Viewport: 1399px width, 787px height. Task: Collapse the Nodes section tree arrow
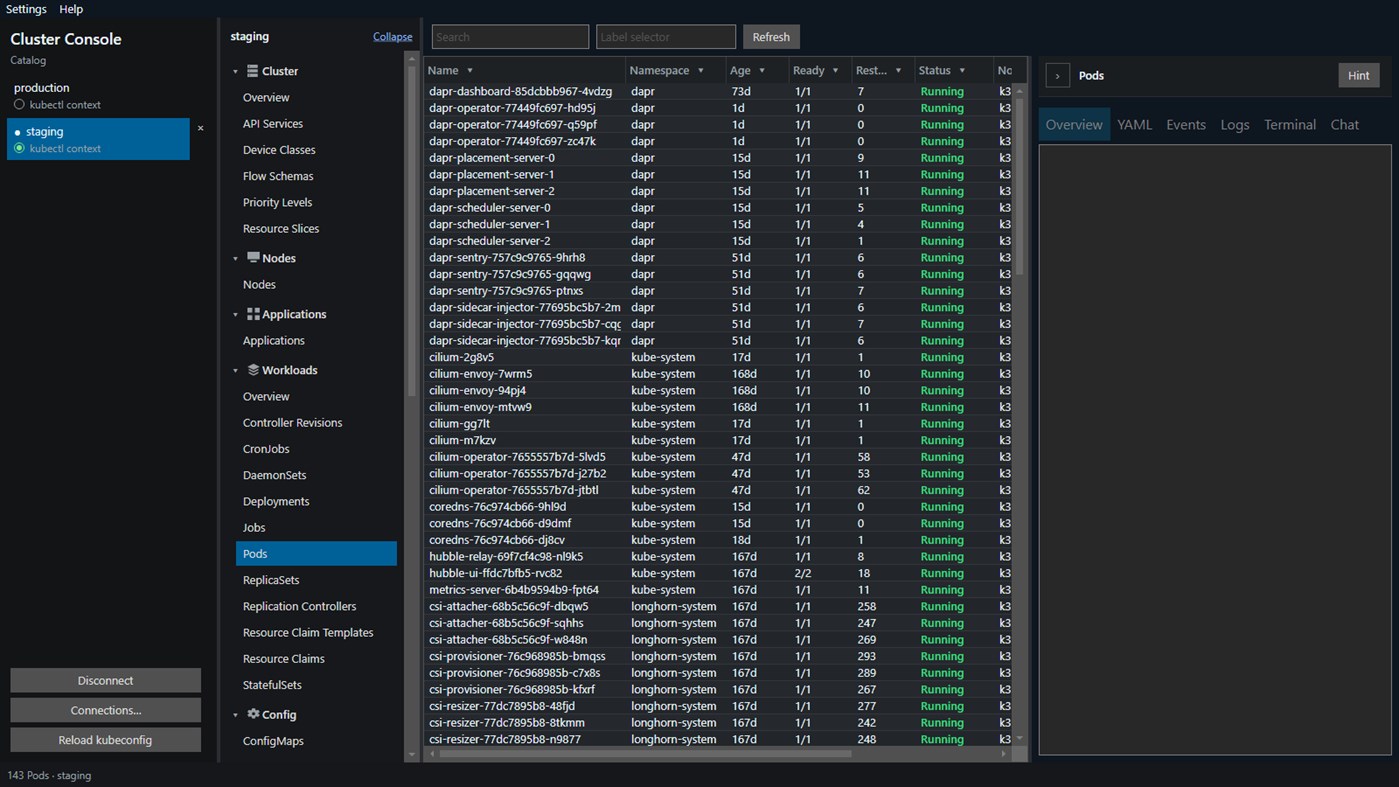236,259
